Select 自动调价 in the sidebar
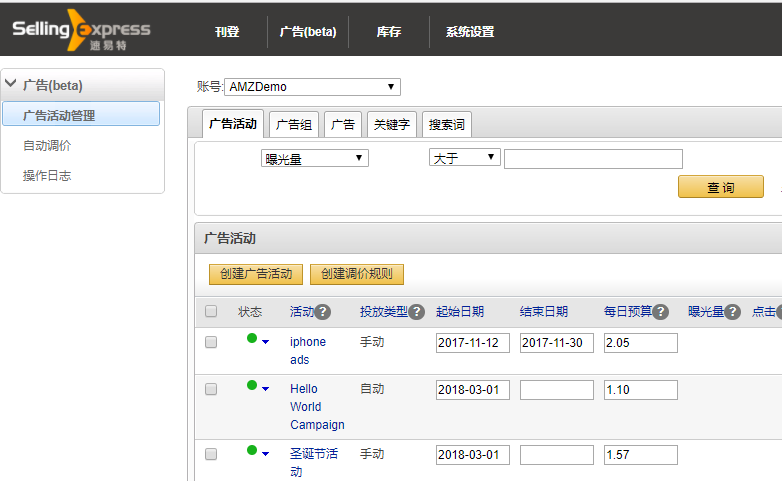 47,146
